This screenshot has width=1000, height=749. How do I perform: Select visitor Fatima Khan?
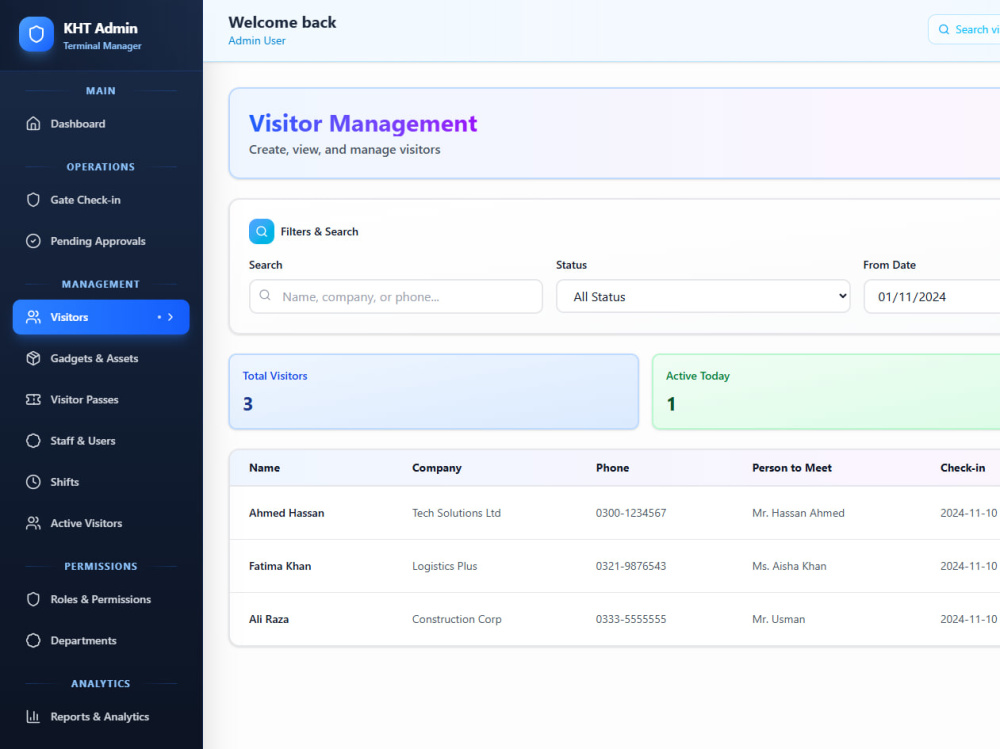[280, 566]
